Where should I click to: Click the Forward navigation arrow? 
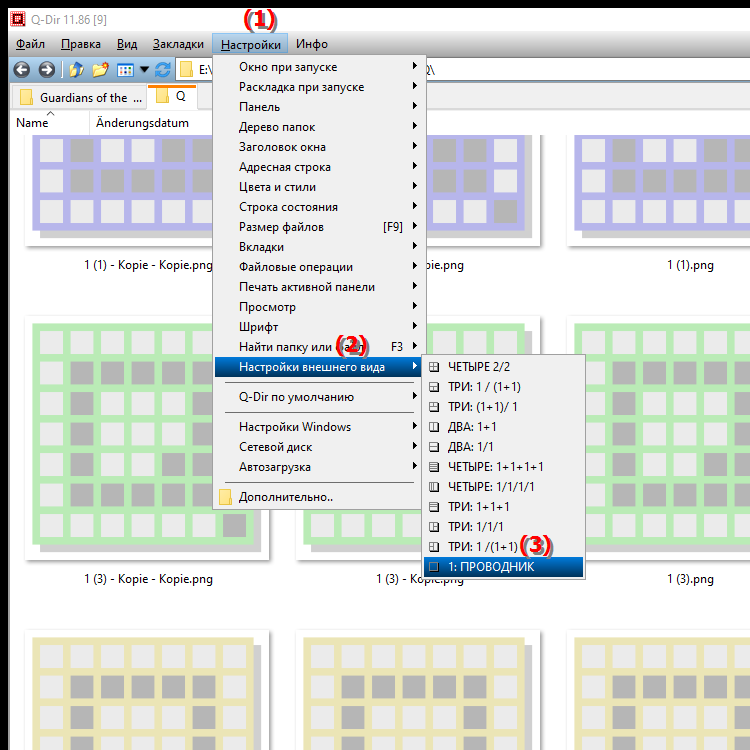click(46, 70)
